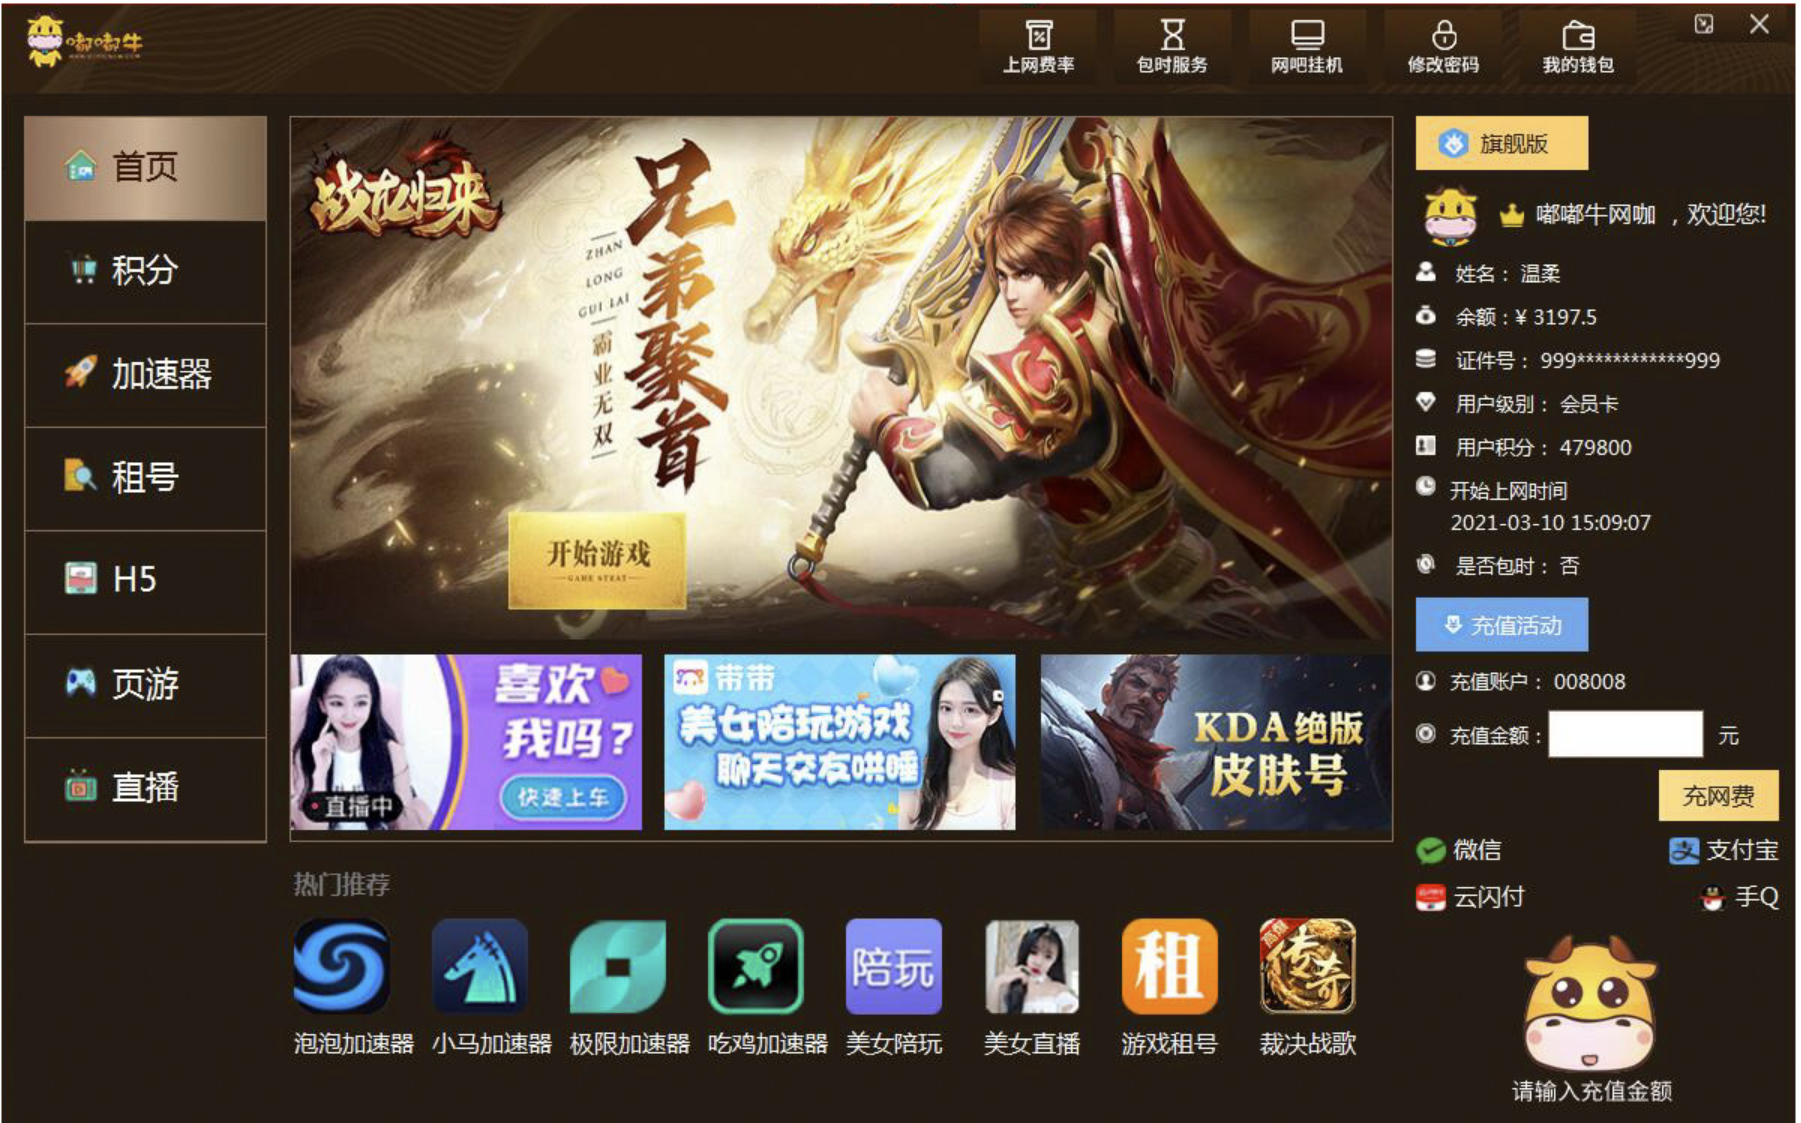Click the 用户积分 479800 text
This screenshot has width=1801, height=1123.
pos(1543,448)
